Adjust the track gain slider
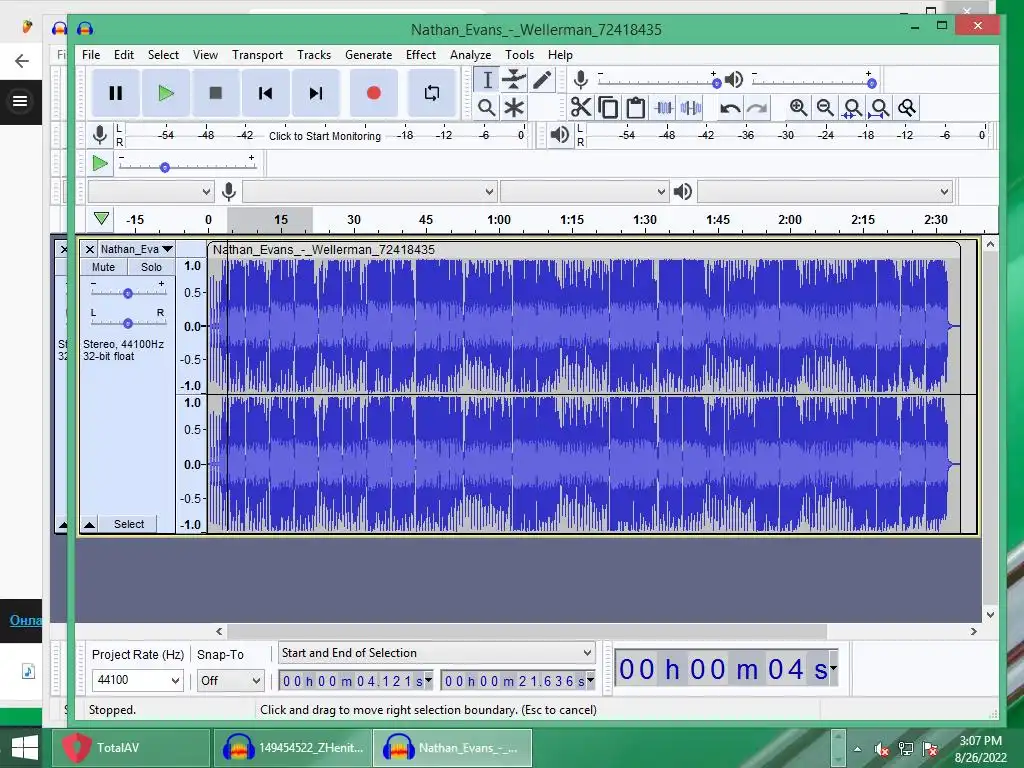Image resolution: width=1024 pixels, height=768 pixels. coord(127,293)
